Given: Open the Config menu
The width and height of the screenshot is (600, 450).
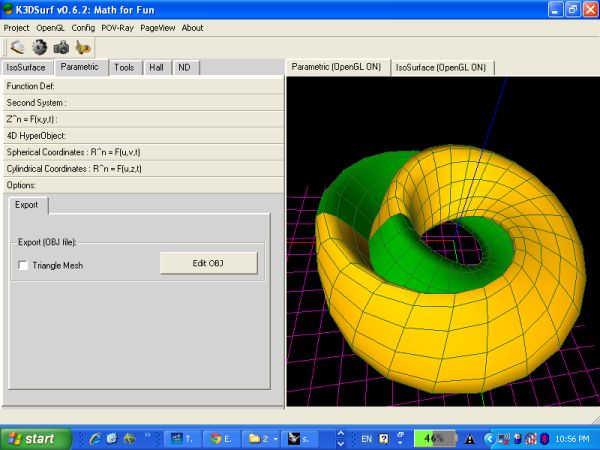Looking at the screenshot, I should (83, 28).
